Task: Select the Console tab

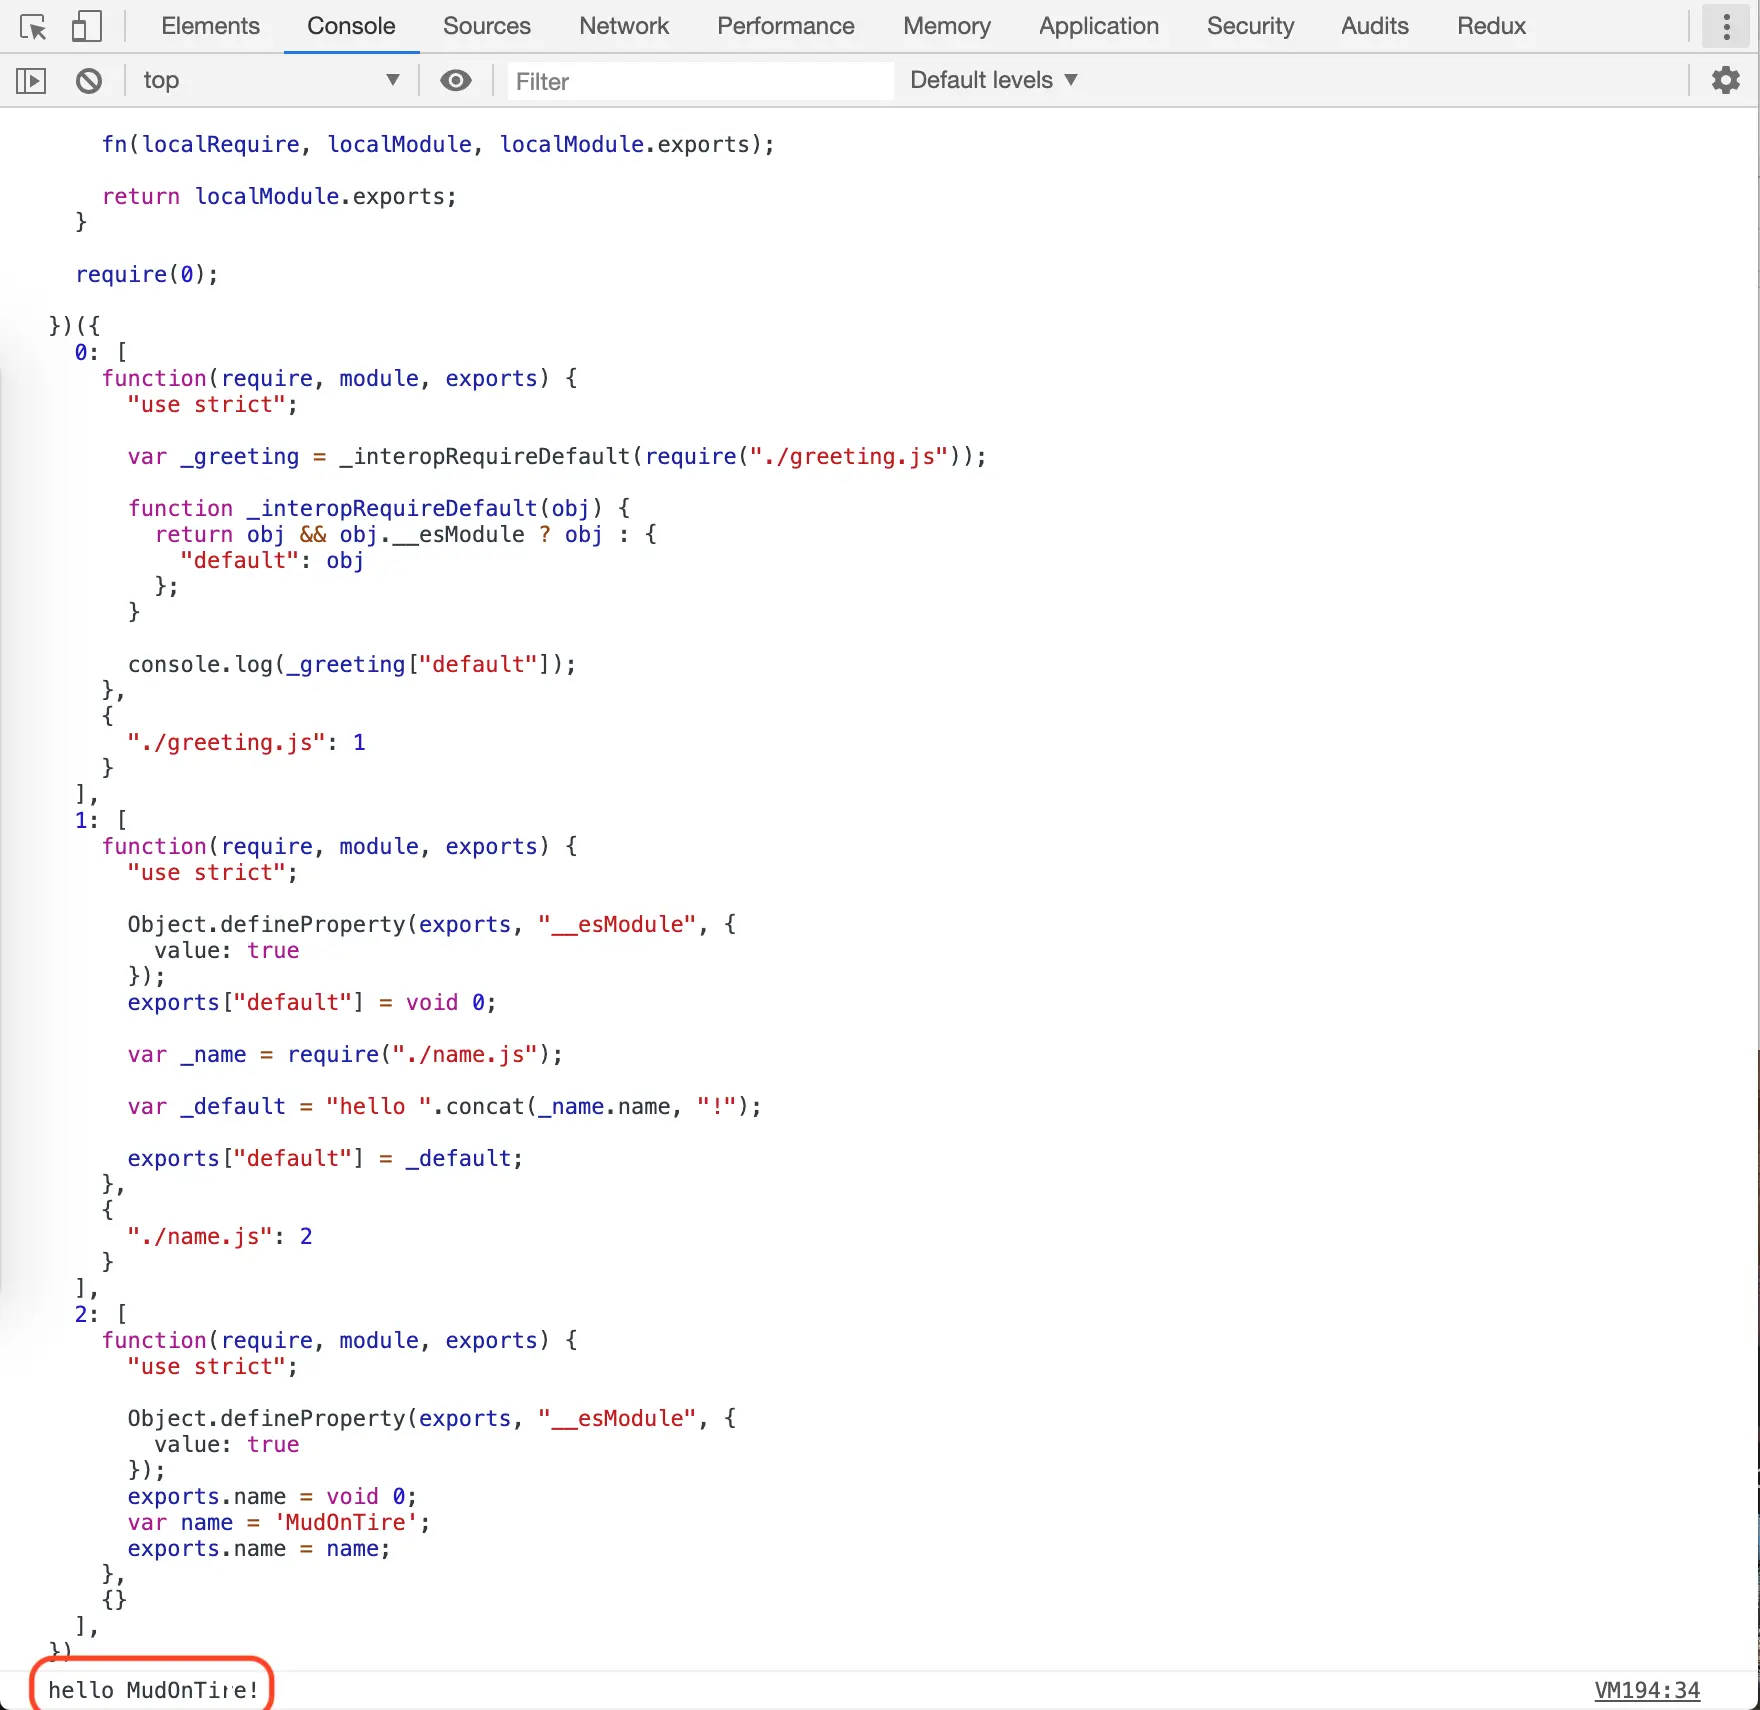Action: pos(351,26)
